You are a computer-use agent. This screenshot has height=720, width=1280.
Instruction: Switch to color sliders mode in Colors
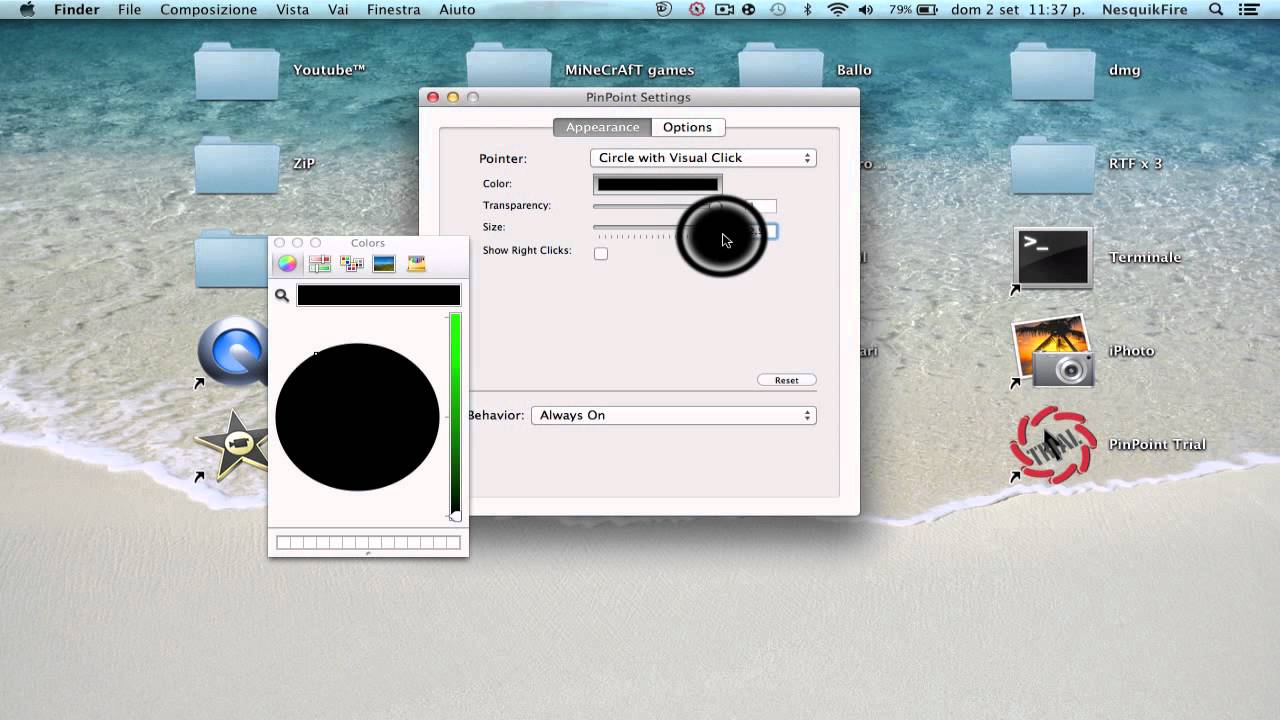coord(320,264)
